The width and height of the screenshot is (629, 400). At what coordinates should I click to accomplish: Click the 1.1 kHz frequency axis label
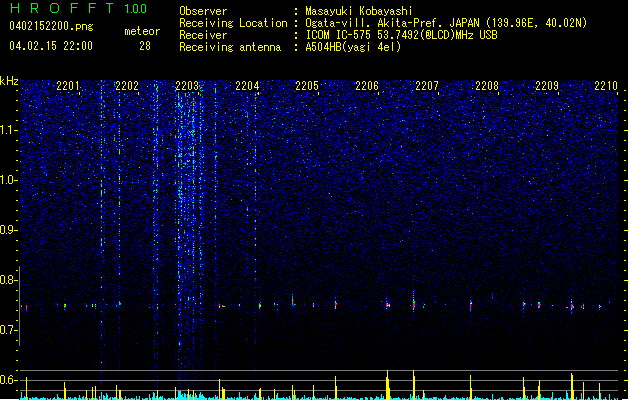[x=9, y=130]
